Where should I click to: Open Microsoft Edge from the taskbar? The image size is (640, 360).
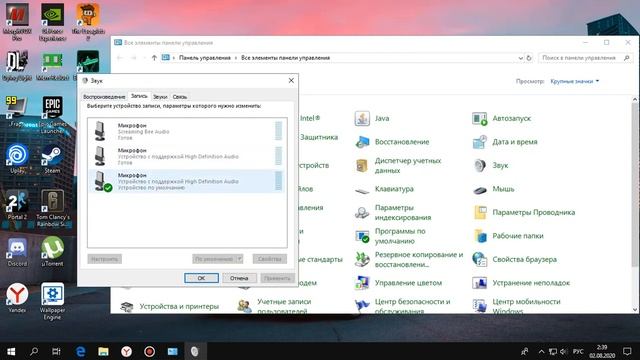point(80,351)
